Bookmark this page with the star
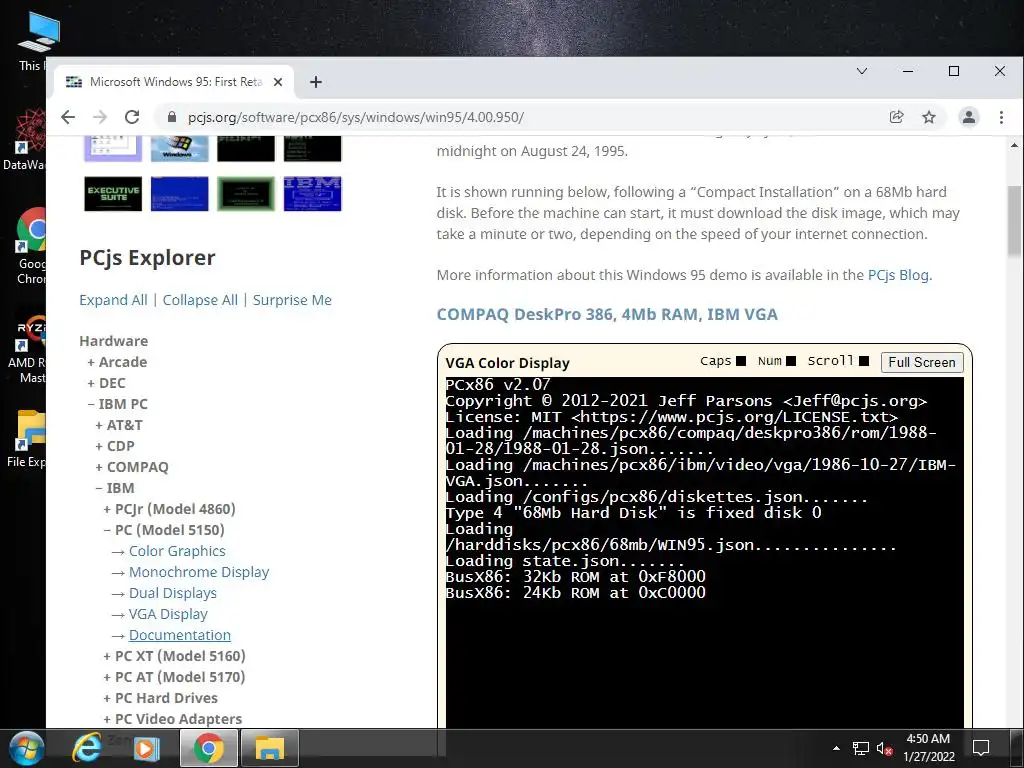The height and width of the screenshot is (768, 1024). click(x=929, y=117)
